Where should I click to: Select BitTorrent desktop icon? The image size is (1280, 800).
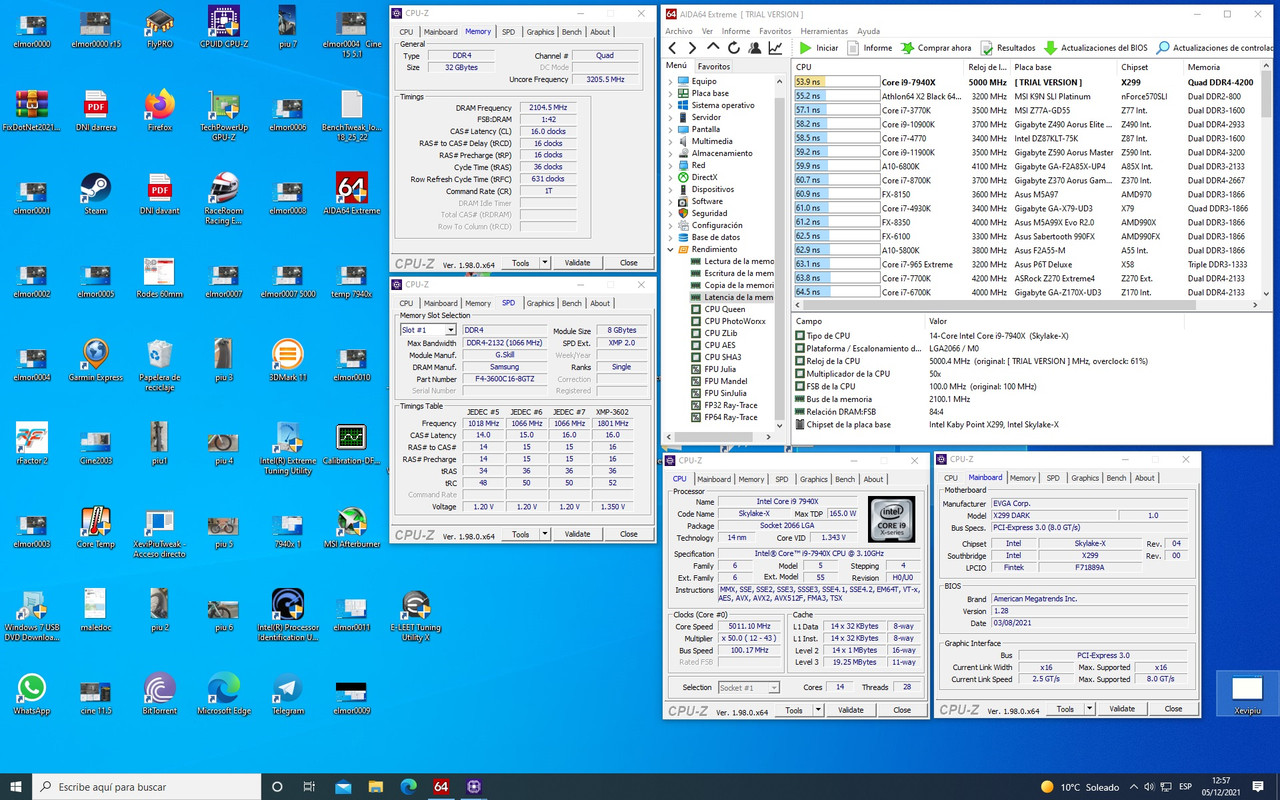(159, 693)
